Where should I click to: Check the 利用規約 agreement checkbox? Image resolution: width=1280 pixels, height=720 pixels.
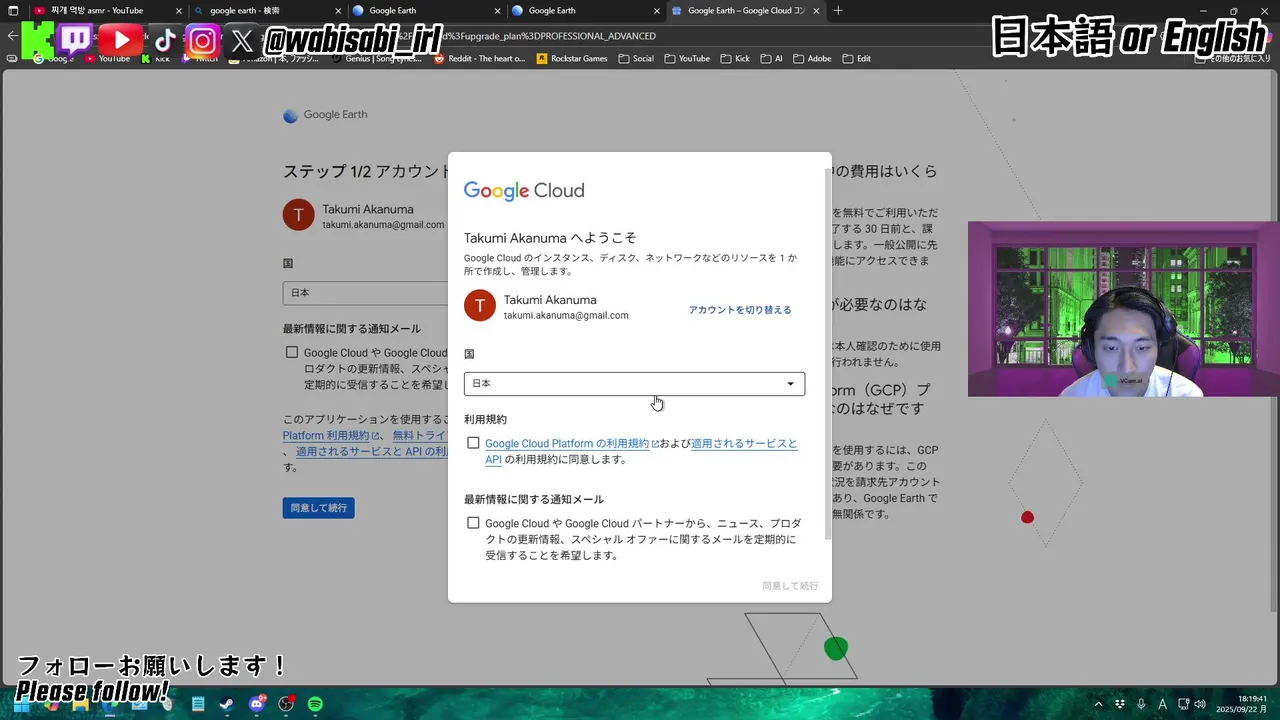tap(473, 443)
